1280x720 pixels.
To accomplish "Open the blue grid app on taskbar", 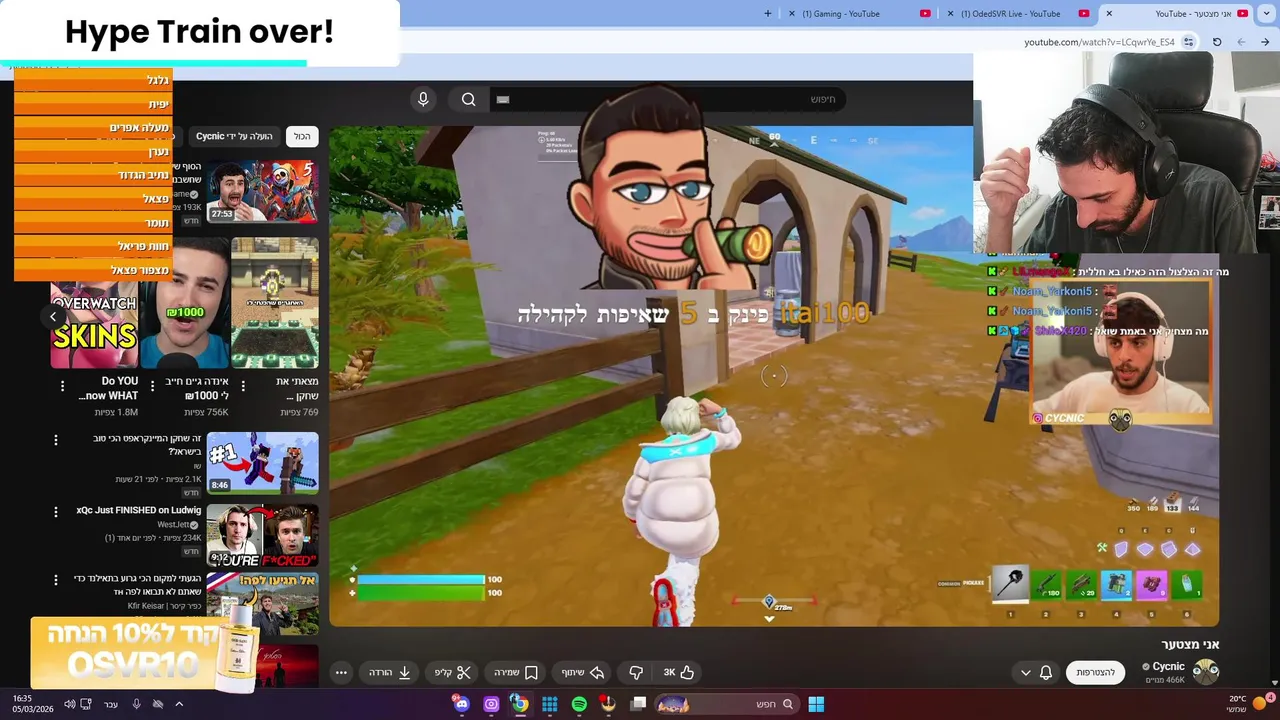I will (549, 704).
